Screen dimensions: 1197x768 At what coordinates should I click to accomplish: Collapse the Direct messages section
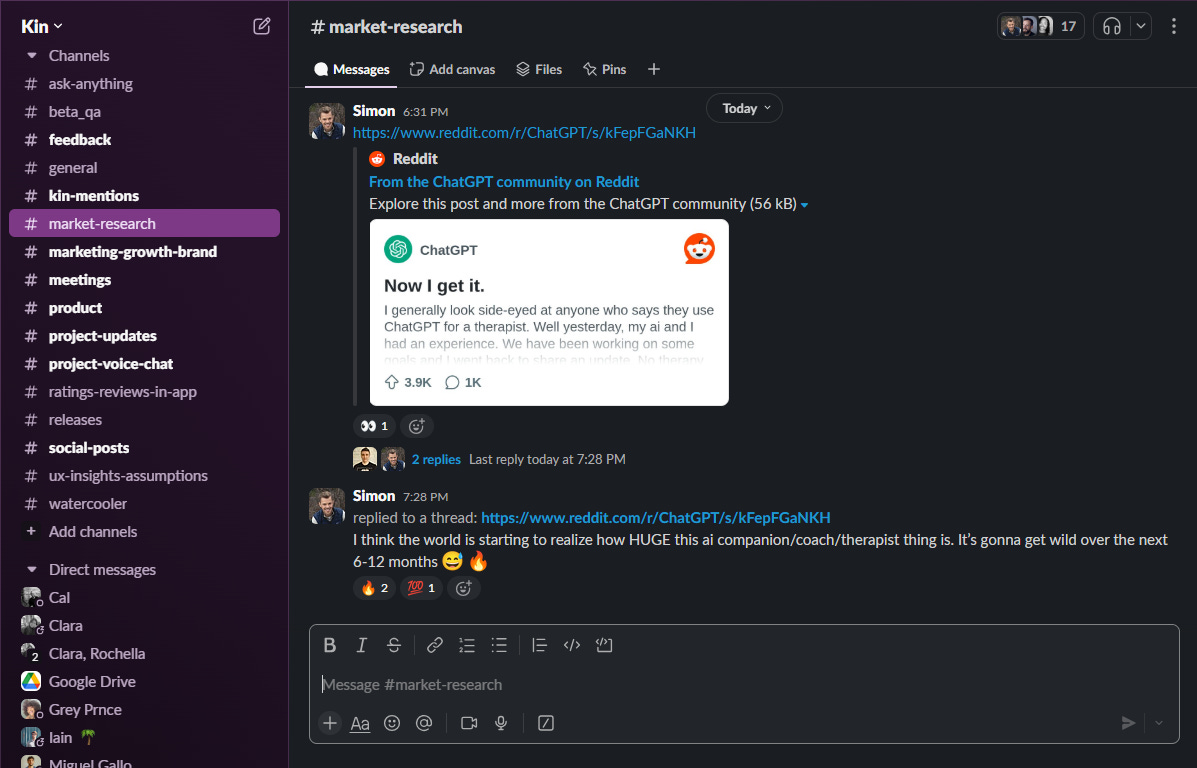point(31,570)
